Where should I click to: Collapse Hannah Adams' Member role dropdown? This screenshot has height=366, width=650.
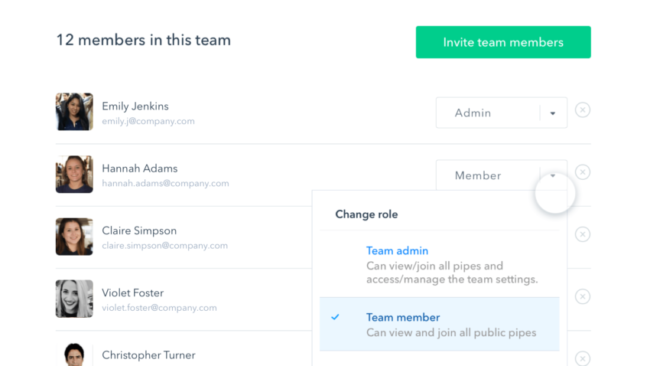tap(502, 175)
